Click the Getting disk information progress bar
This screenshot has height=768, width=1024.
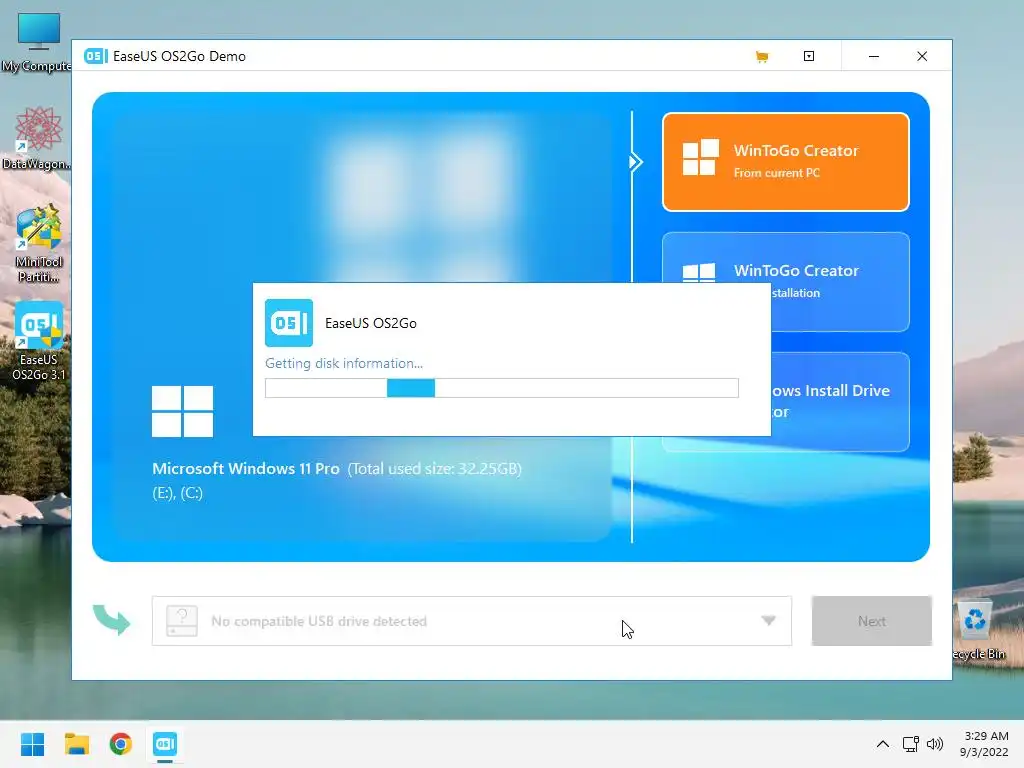(502, 388)
